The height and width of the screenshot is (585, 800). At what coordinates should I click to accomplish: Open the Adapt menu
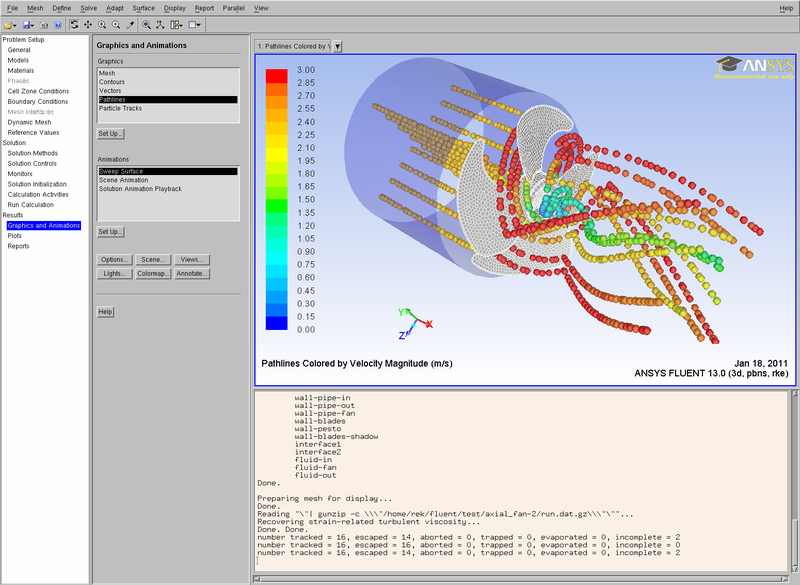click(113, 8)
